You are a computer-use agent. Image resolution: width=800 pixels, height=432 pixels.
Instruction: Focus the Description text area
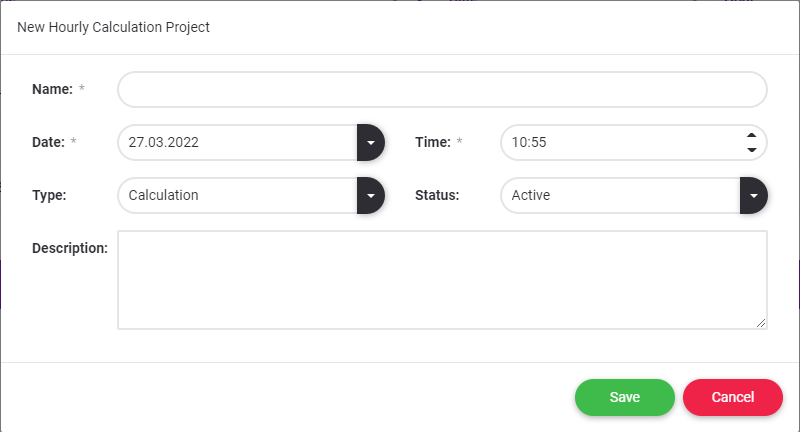coord(442,280)
